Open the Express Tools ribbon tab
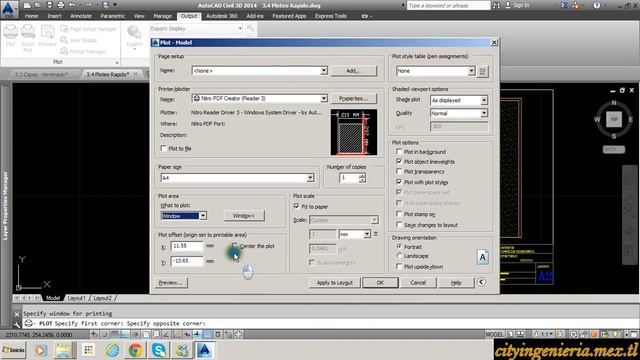 pos(331,16)
